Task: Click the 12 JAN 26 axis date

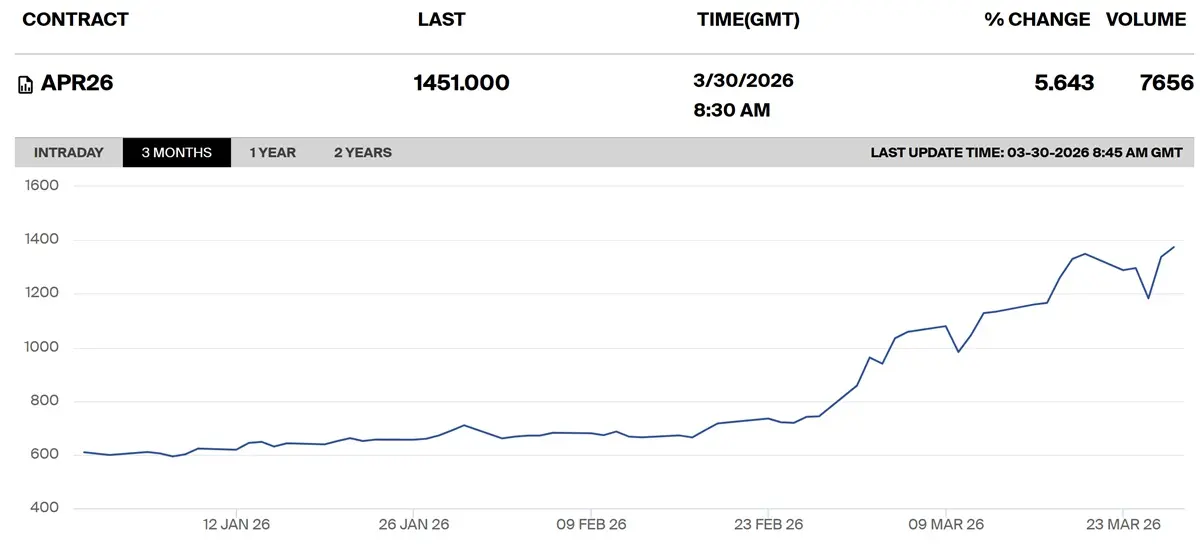Action: click(236, 524)
